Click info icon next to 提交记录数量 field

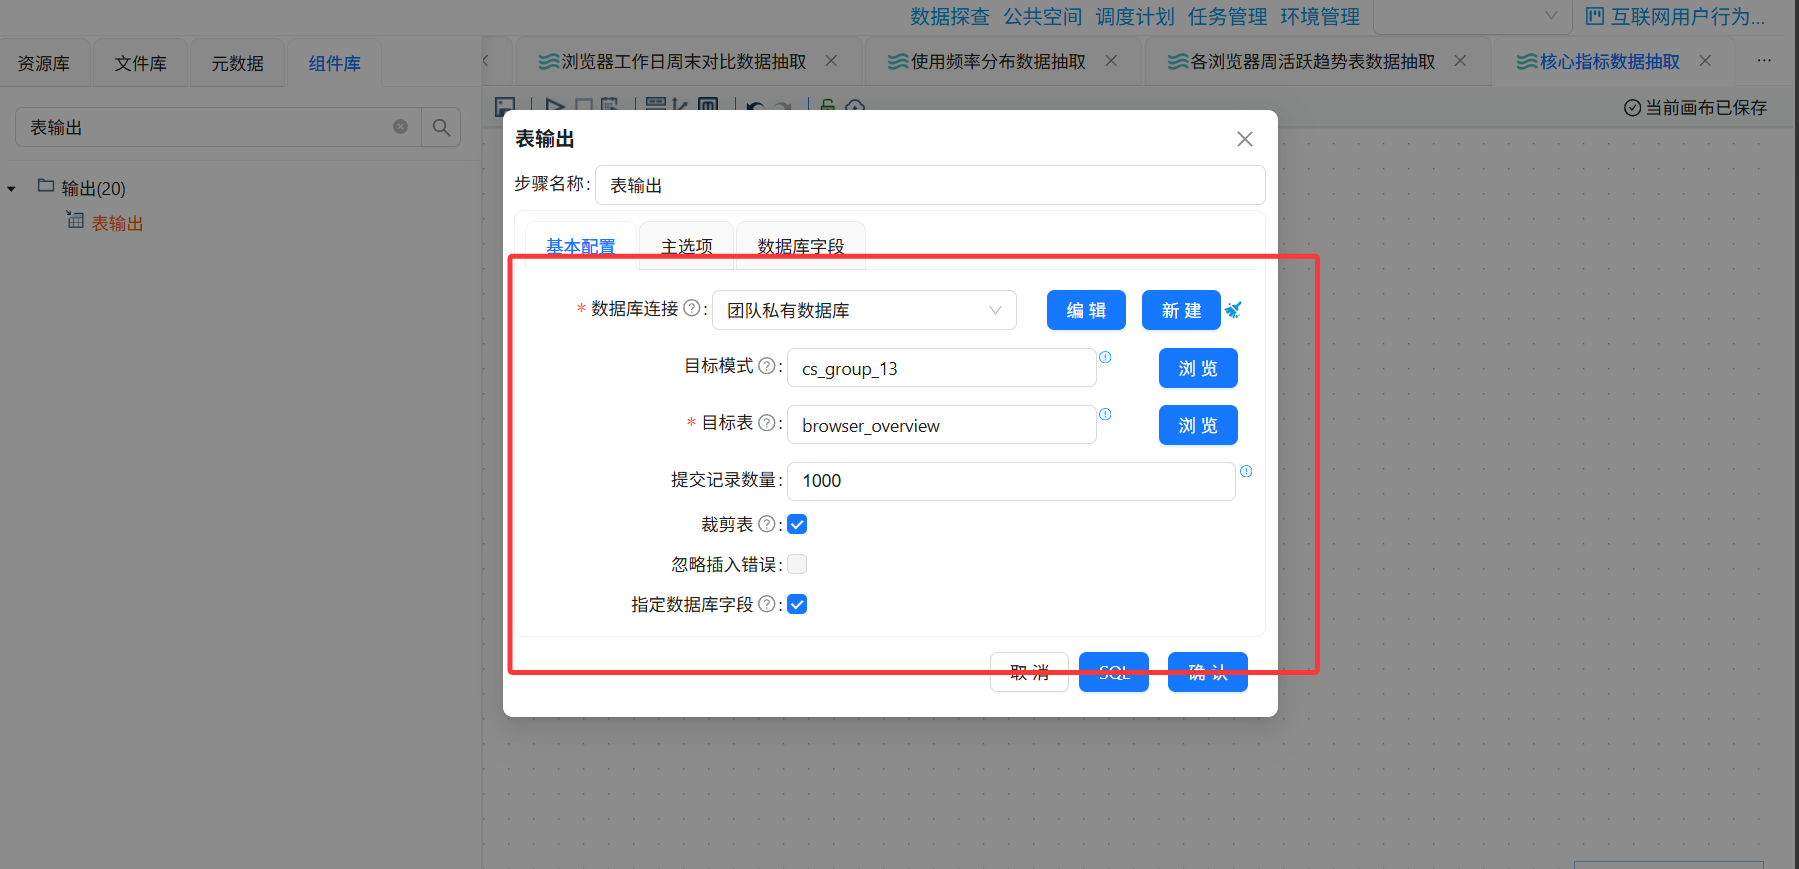1246,471
